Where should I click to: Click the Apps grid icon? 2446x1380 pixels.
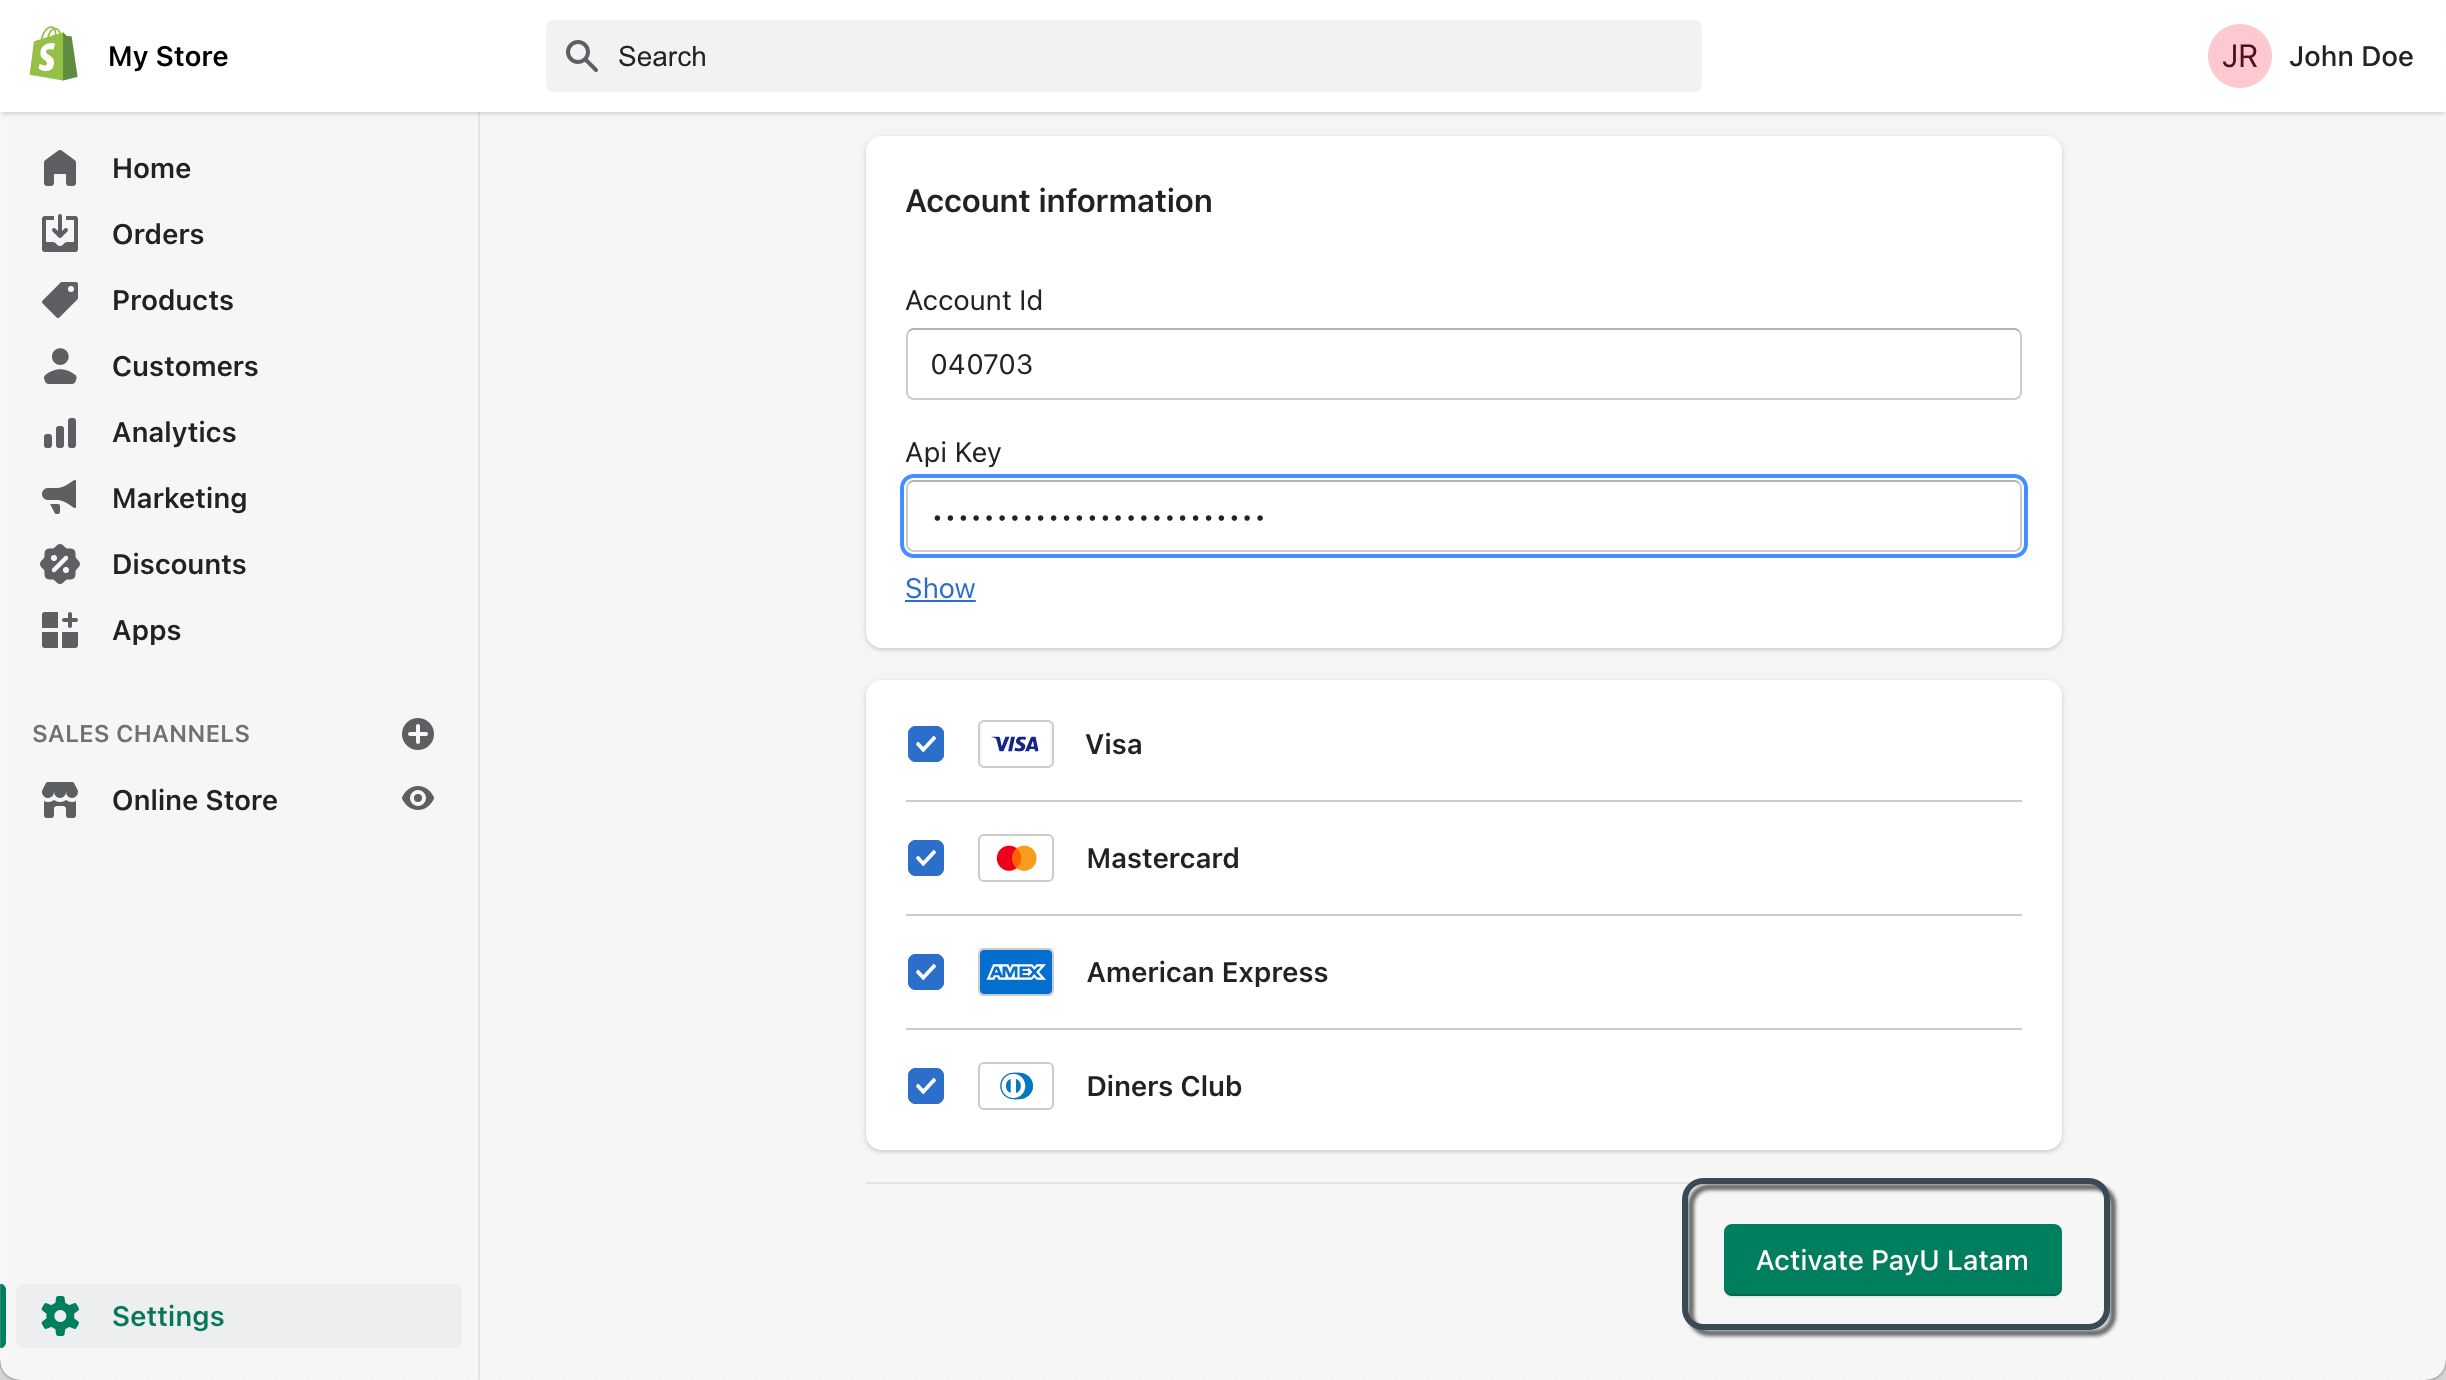click(x=60, y=630)
